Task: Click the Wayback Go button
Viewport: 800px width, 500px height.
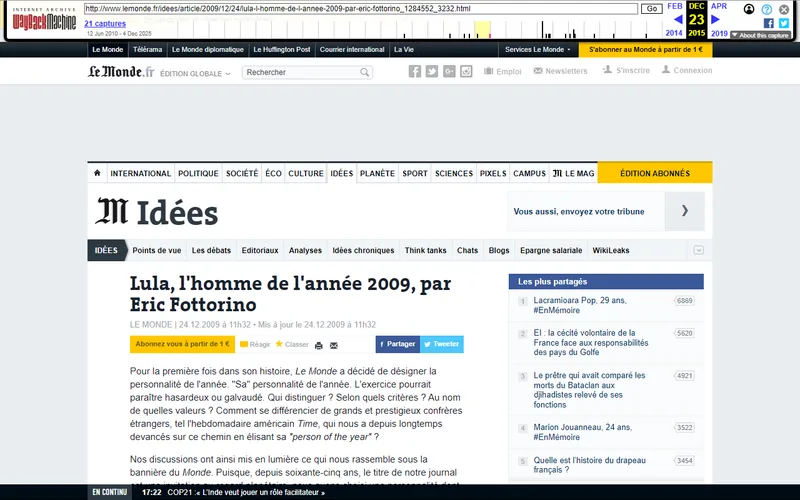Action: (652, 9)
